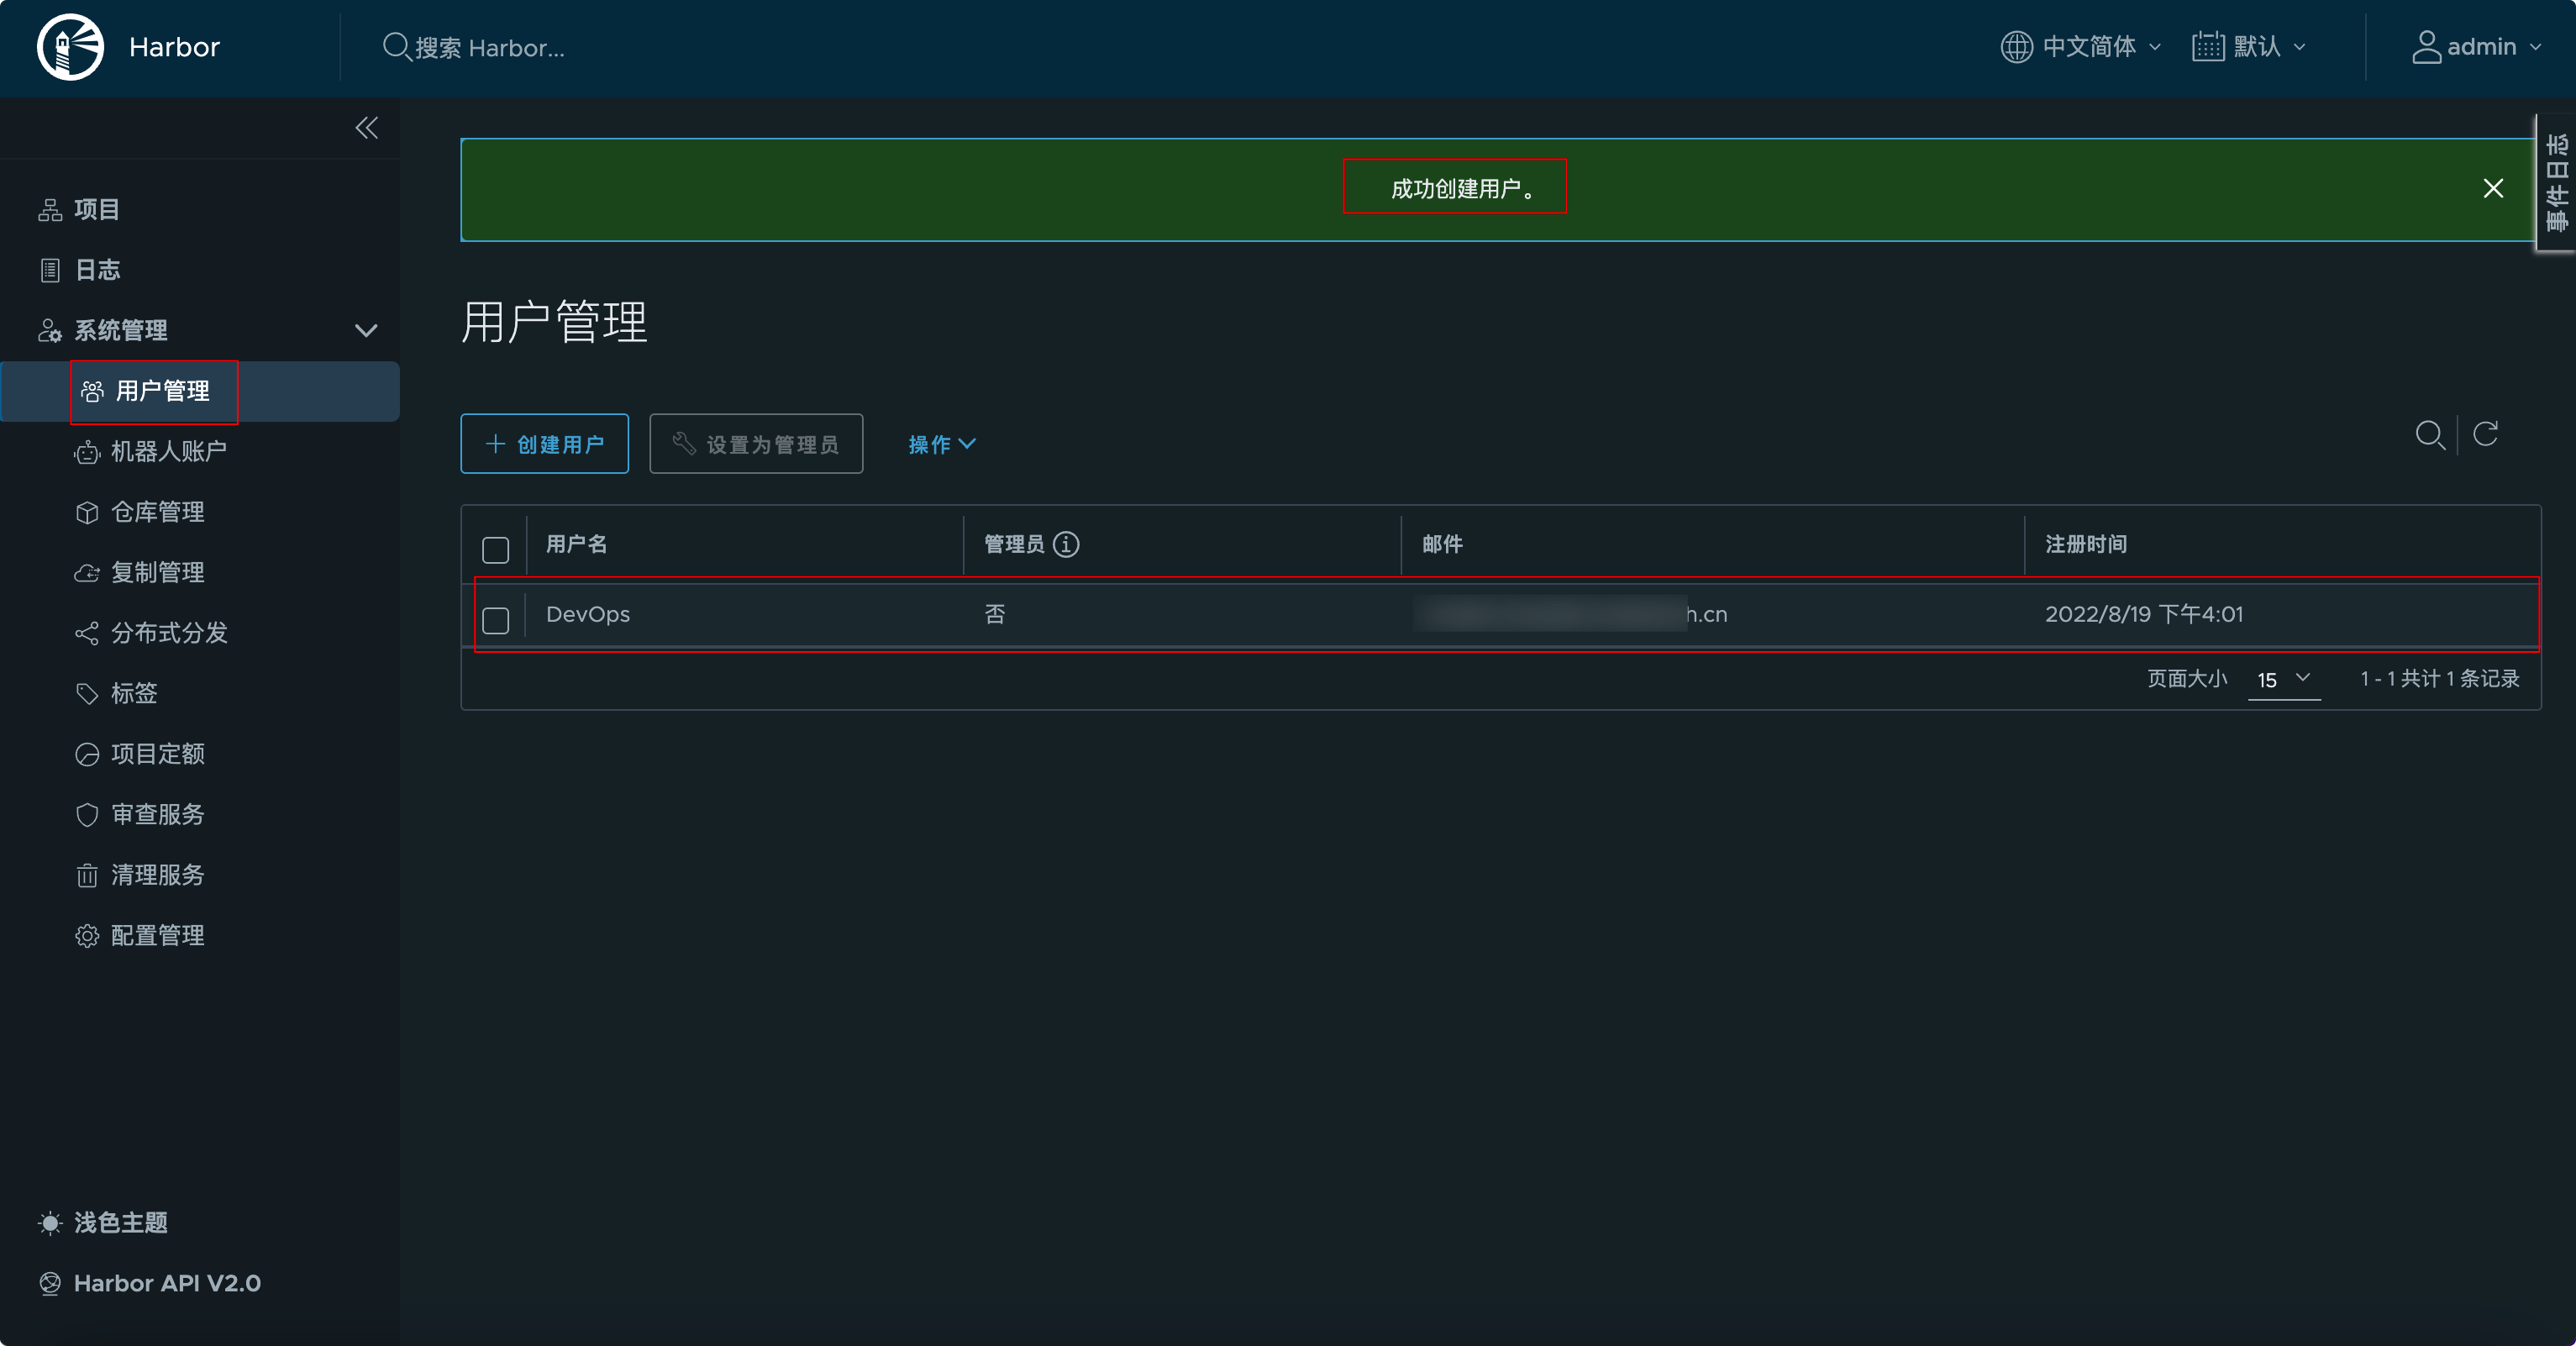Screen dimensions: 2576x1346
Task: Open 审查服务 in the sidebar
Action: 157,814
